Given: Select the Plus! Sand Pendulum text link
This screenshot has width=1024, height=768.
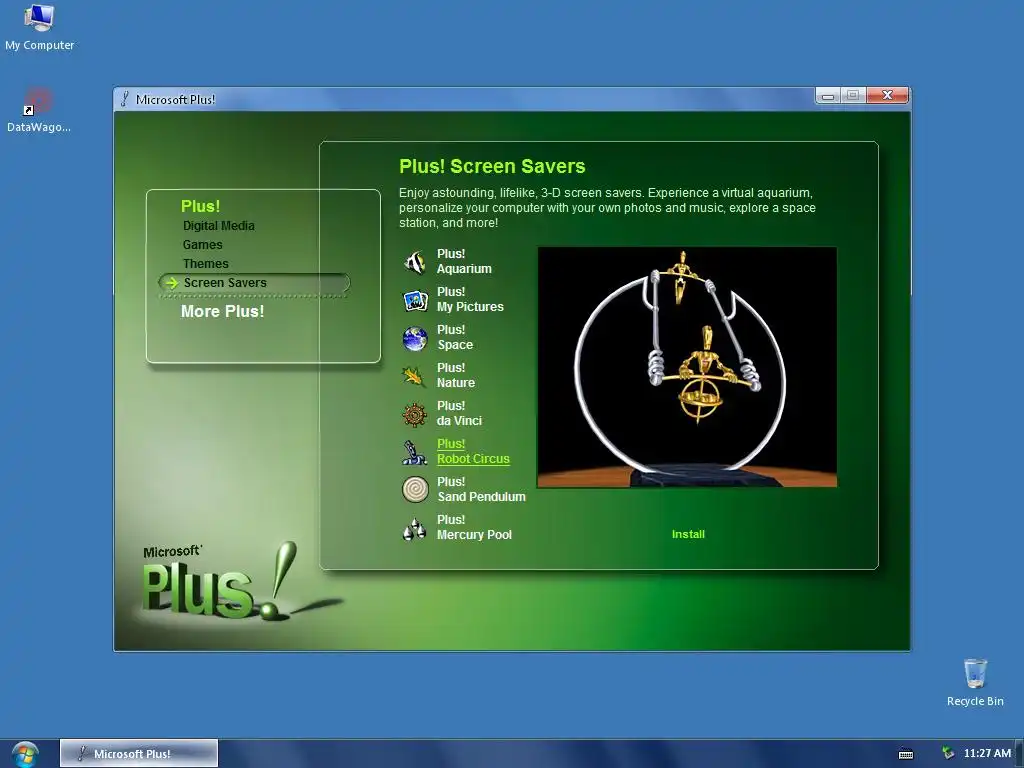Looking at the screenshot, I should coord(481,489).
